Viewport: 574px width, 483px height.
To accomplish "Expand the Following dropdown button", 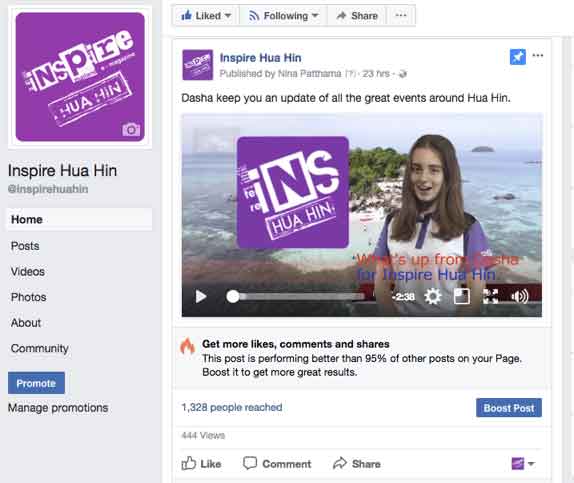I will pyautogui.click(x=283, y=15).
